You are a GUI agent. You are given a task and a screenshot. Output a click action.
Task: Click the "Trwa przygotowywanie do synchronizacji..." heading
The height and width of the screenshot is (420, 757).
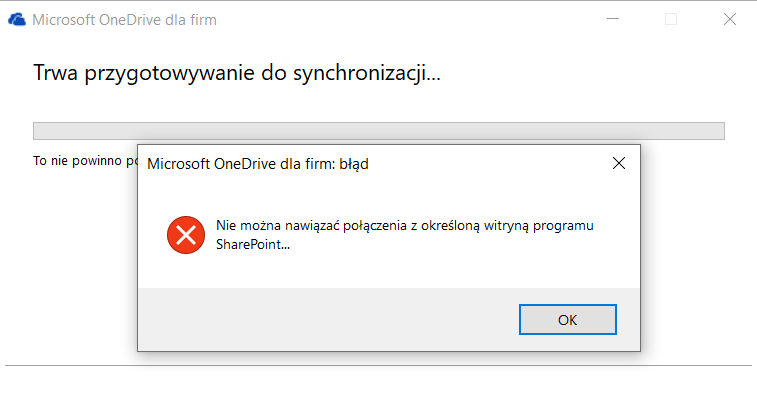[237, 73]
